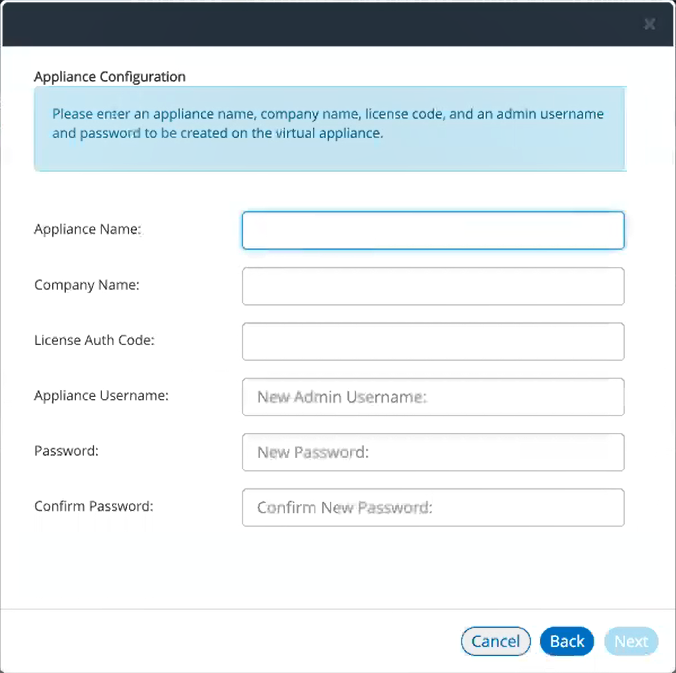Click the Appliance Username label
Image resolution: width=676 pixels, height=673 pixels.
[x=101, y=396]
